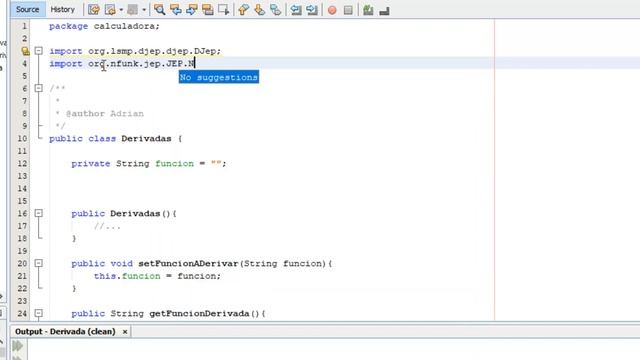Click 'Derivadas()' constructor on line 16
Screen dimensions: 640x360
(x=140, y=213)
